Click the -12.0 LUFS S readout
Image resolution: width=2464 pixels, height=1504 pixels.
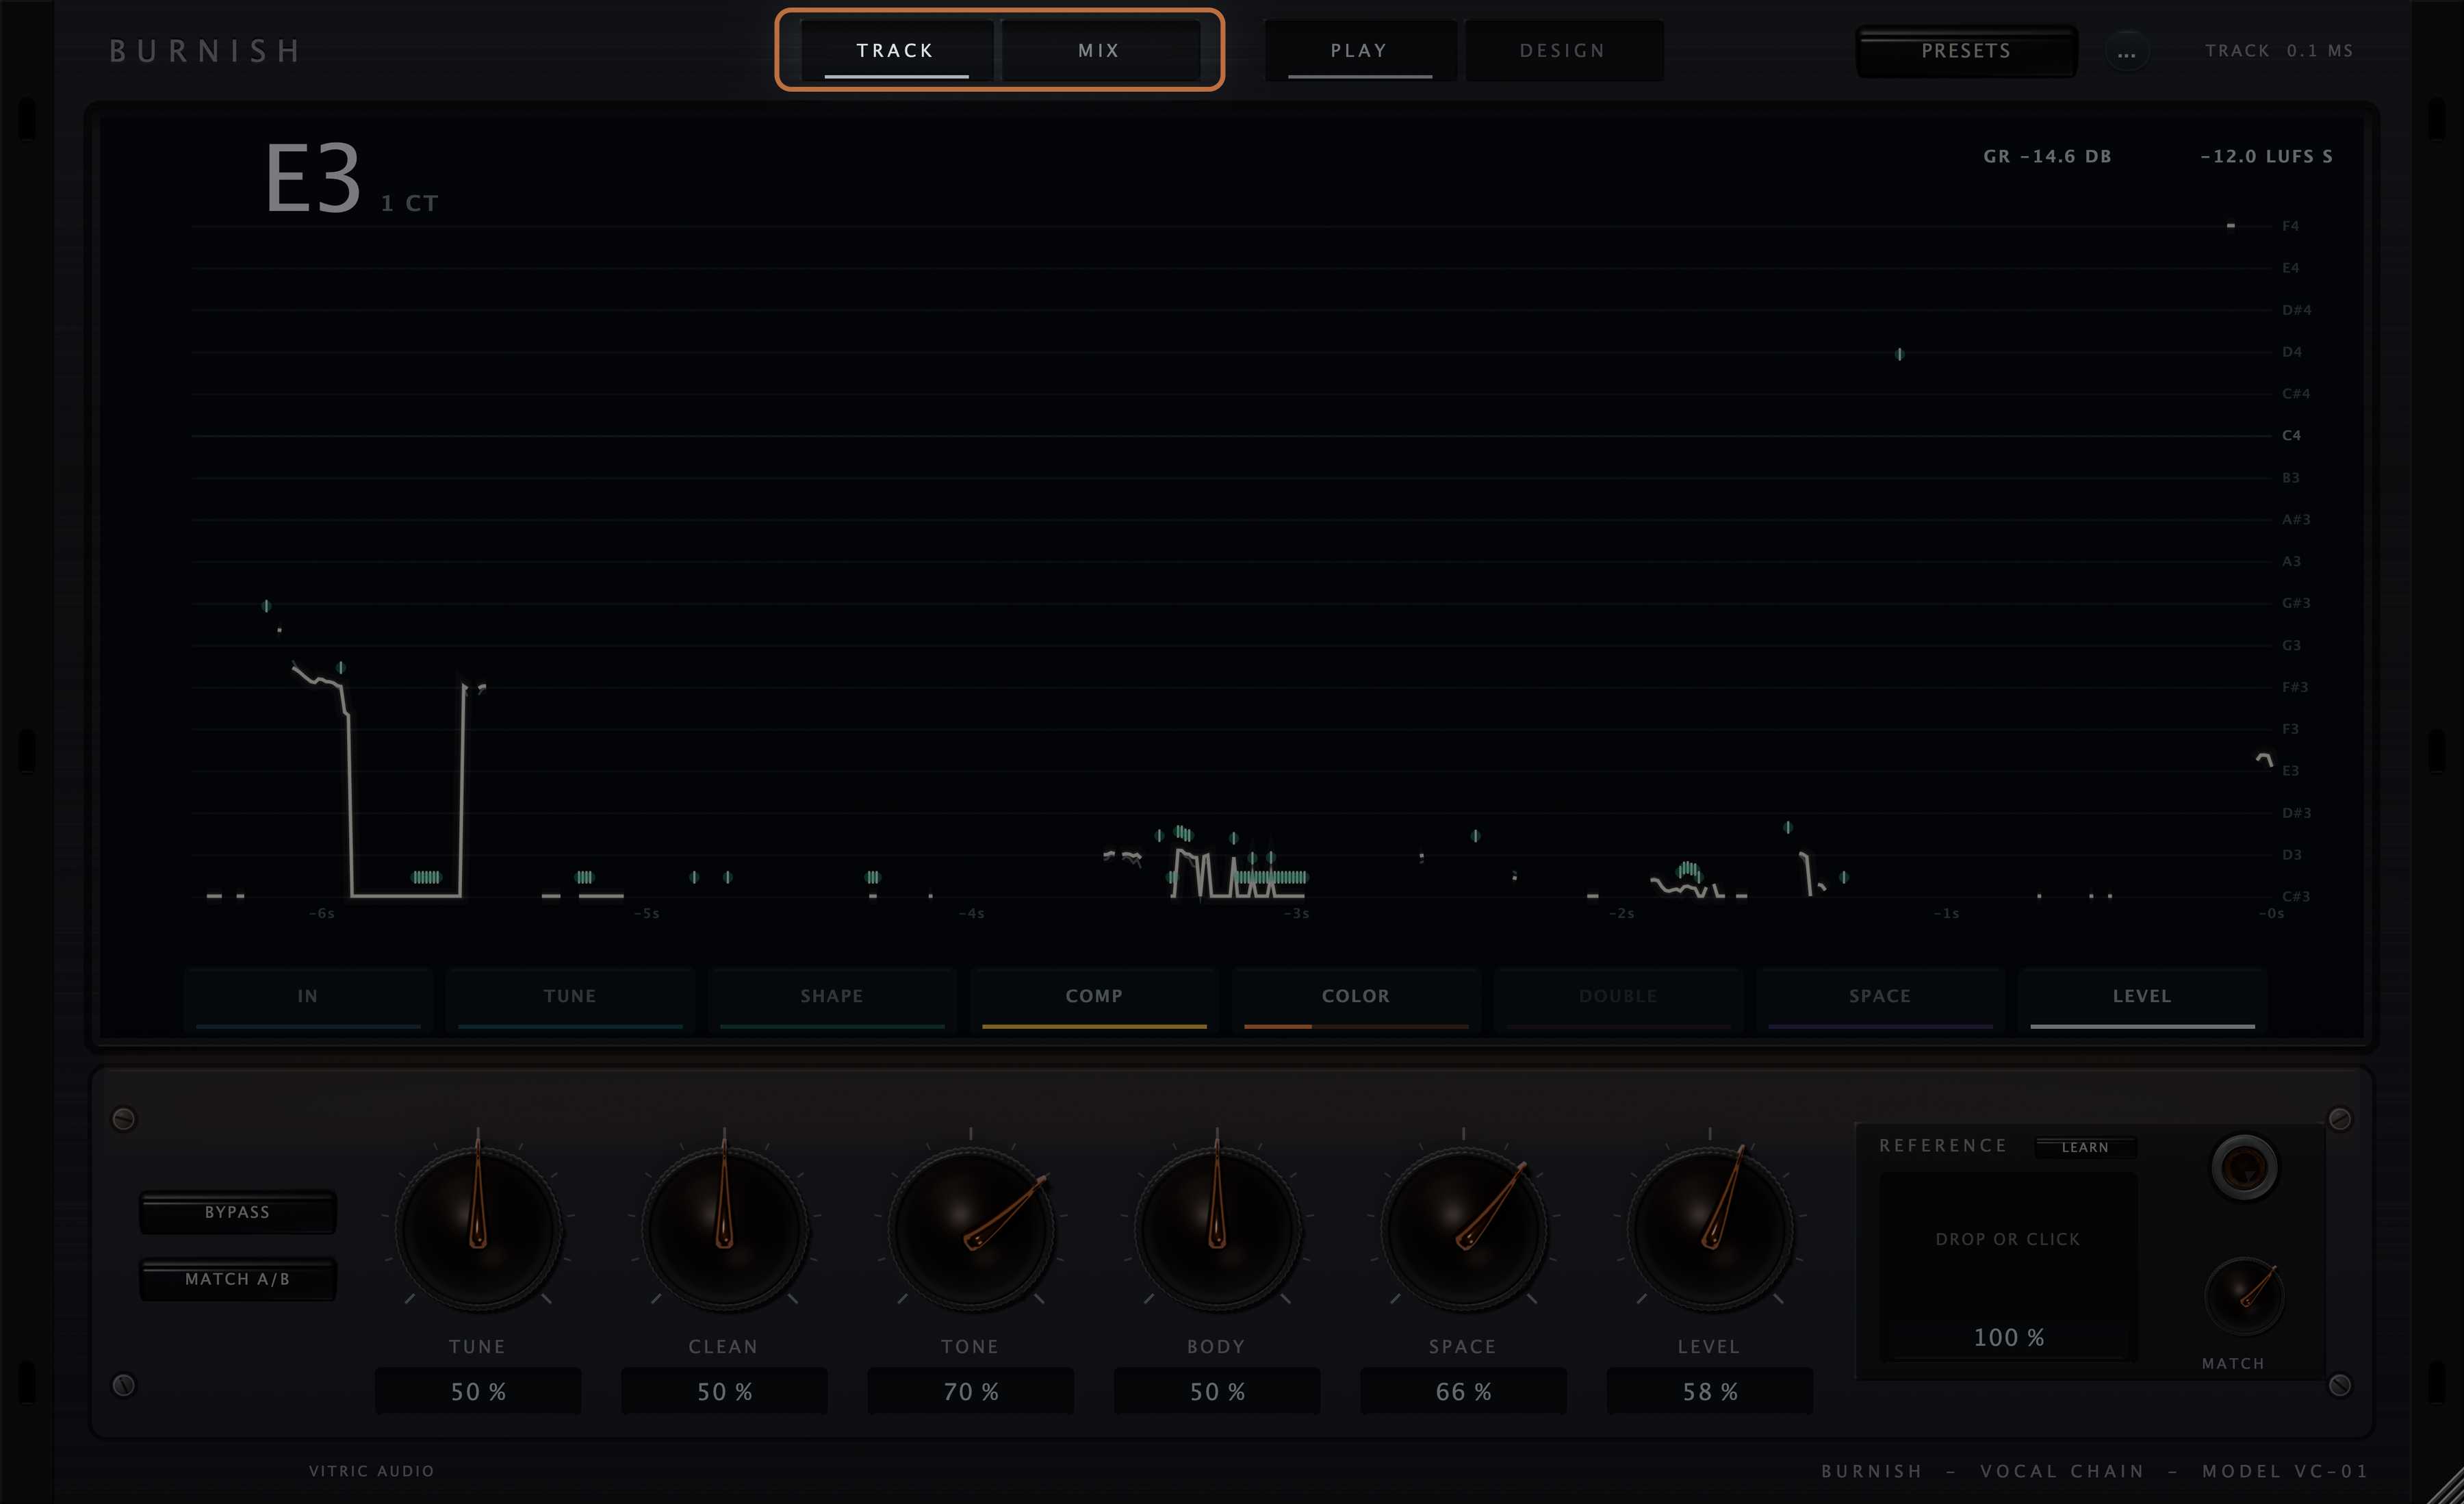2266,157
